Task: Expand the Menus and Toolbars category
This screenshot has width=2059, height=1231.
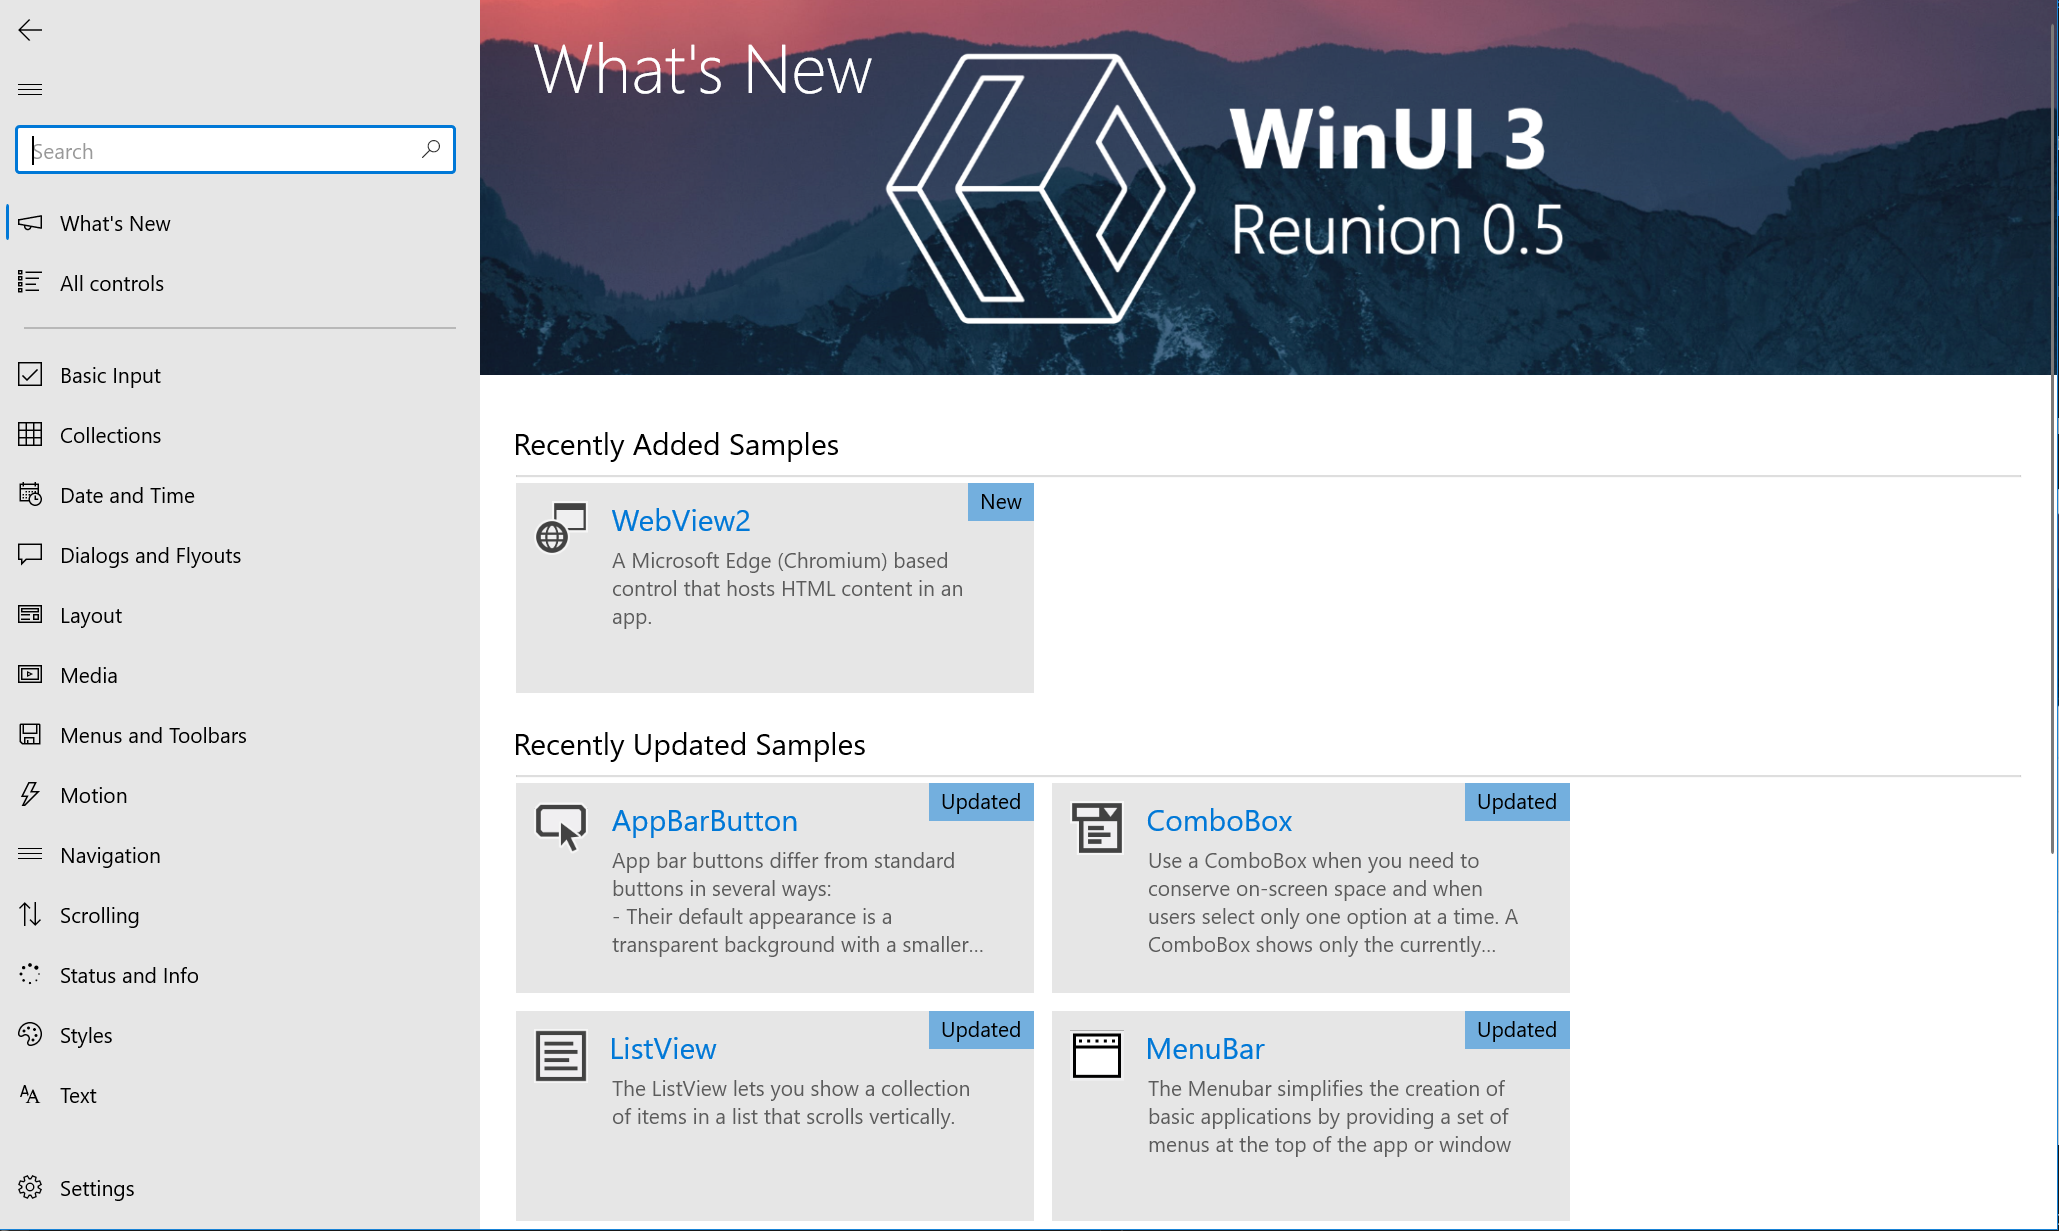Action: 152,734
